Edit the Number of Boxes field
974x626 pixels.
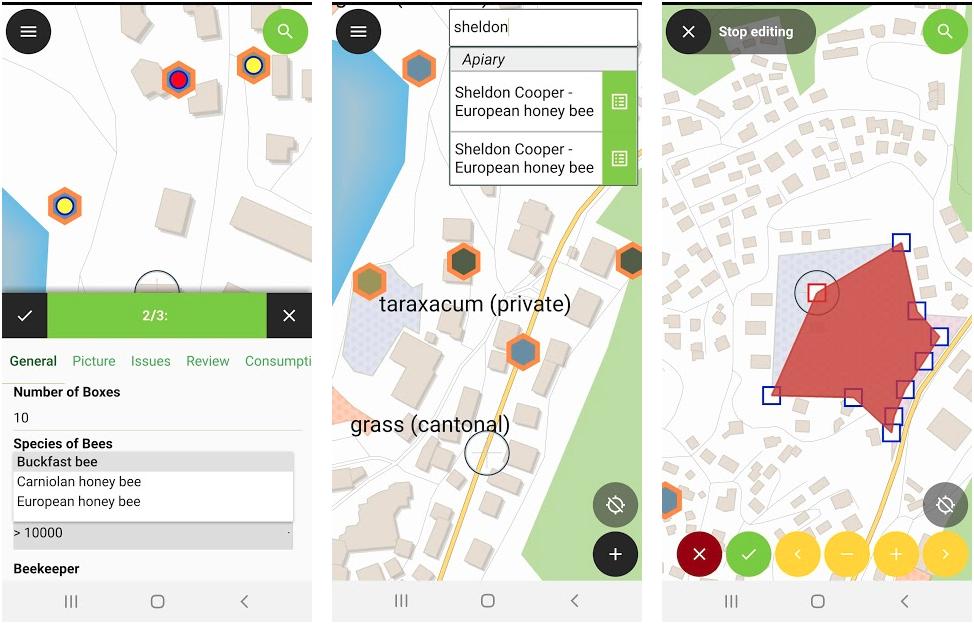[157, 417]
